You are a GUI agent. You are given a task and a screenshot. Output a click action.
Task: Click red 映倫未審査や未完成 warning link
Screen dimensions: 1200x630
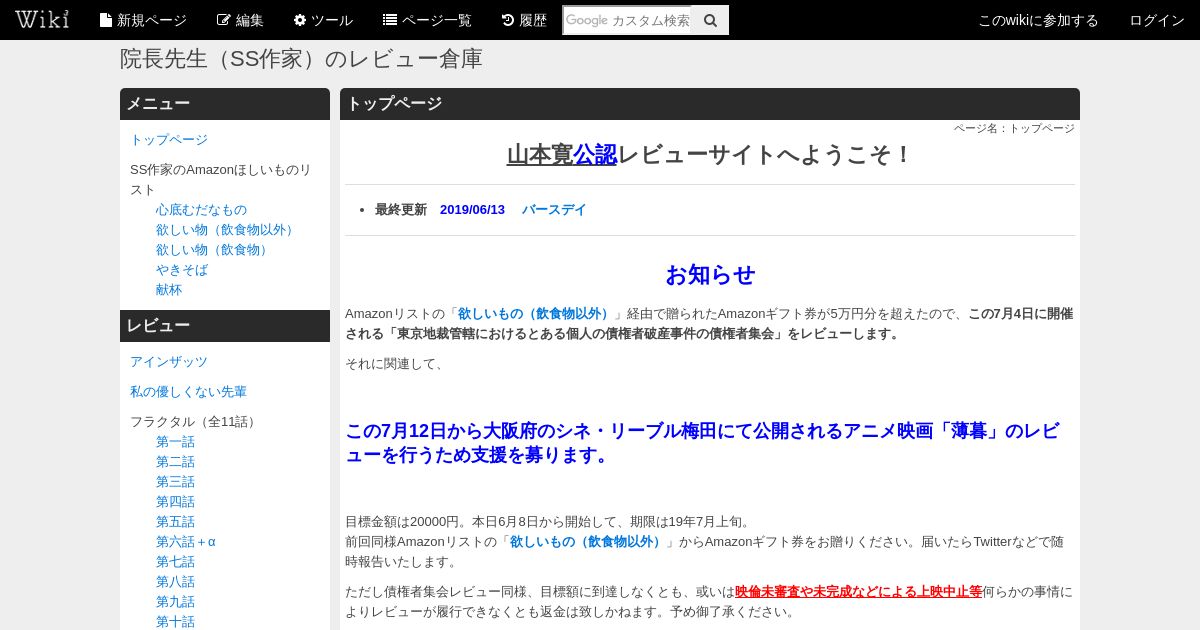tap(858, 592)
